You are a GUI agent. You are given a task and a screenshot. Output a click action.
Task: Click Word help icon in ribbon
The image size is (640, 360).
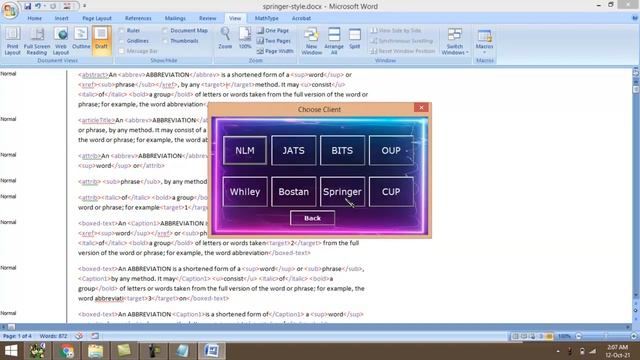point(635,18)
